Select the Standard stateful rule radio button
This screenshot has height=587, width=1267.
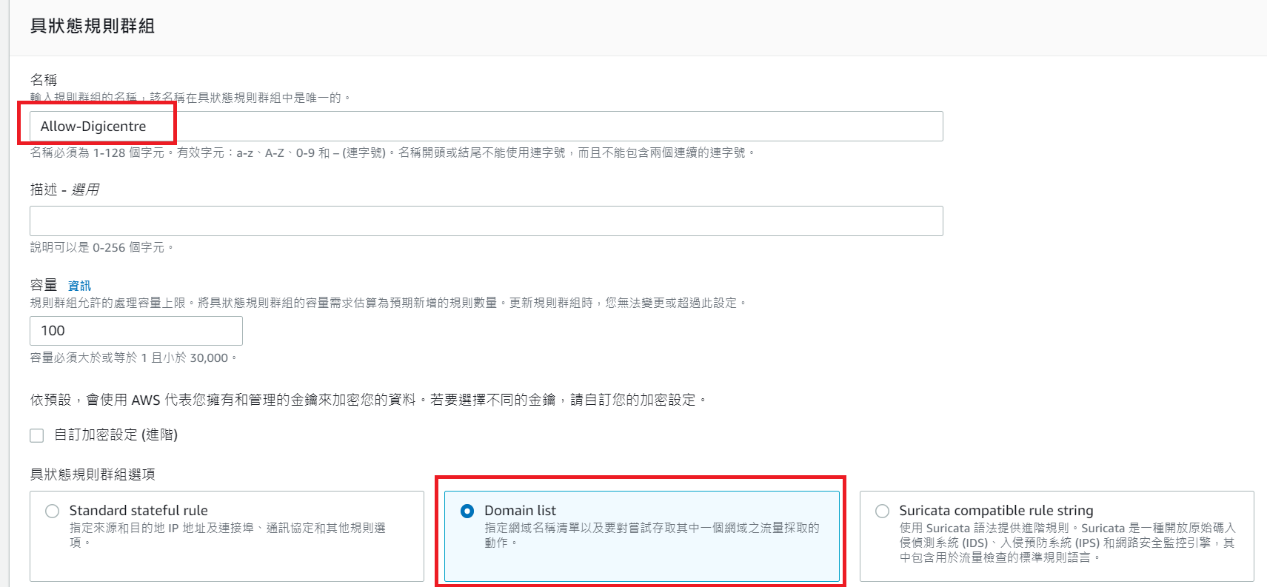click(x=53, y=511)
